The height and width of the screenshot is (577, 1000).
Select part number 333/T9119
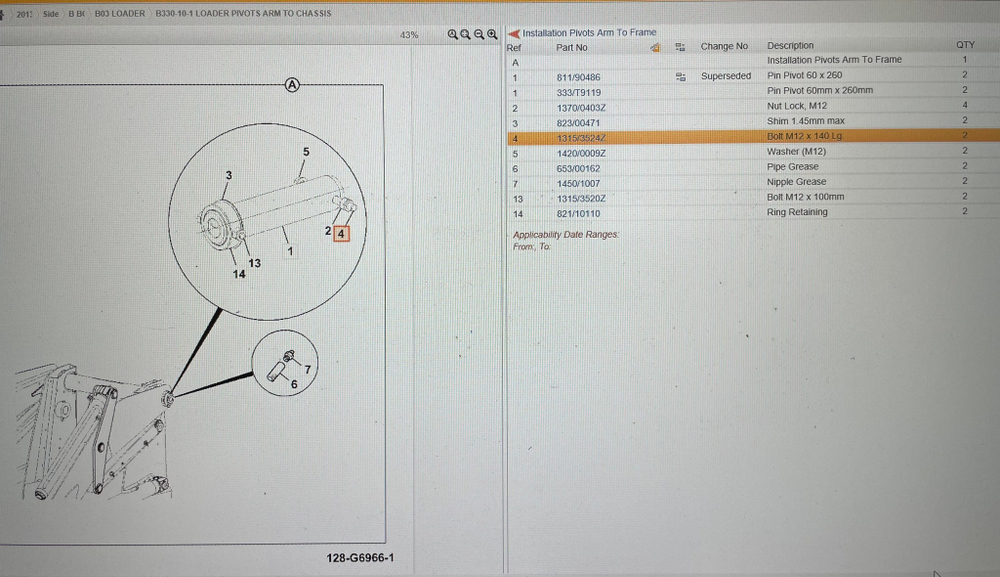coord(578,92)
